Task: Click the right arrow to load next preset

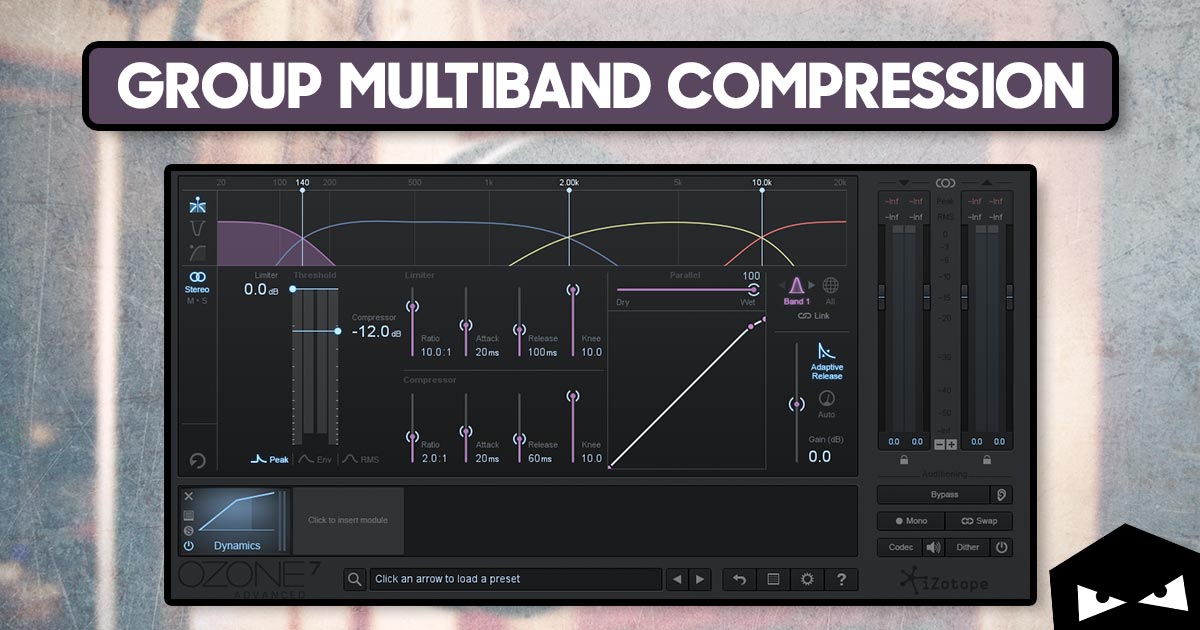Action: tap(700, 579)
